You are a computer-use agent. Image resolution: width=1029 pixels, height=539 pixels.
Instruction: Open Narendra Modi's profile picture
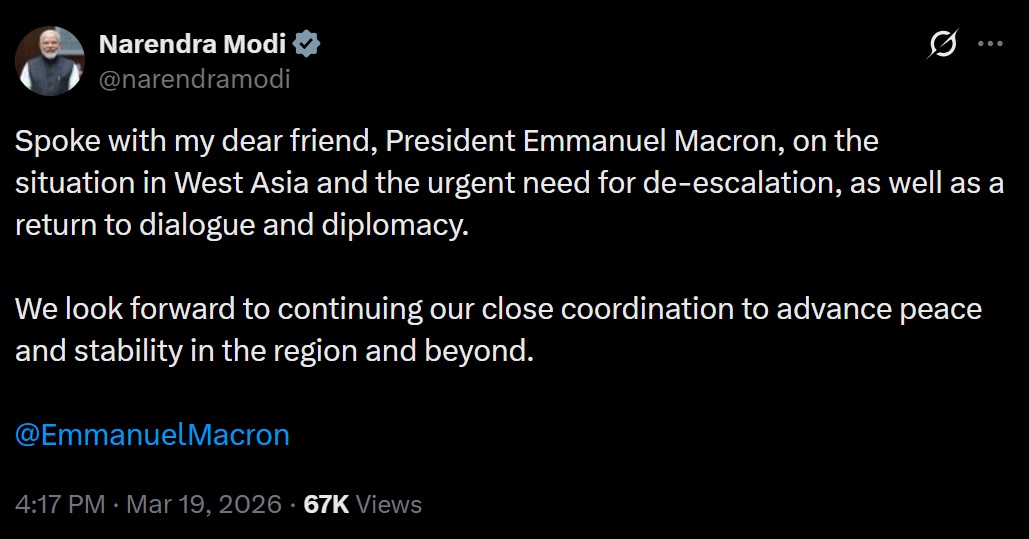click(x=50, y=61)
